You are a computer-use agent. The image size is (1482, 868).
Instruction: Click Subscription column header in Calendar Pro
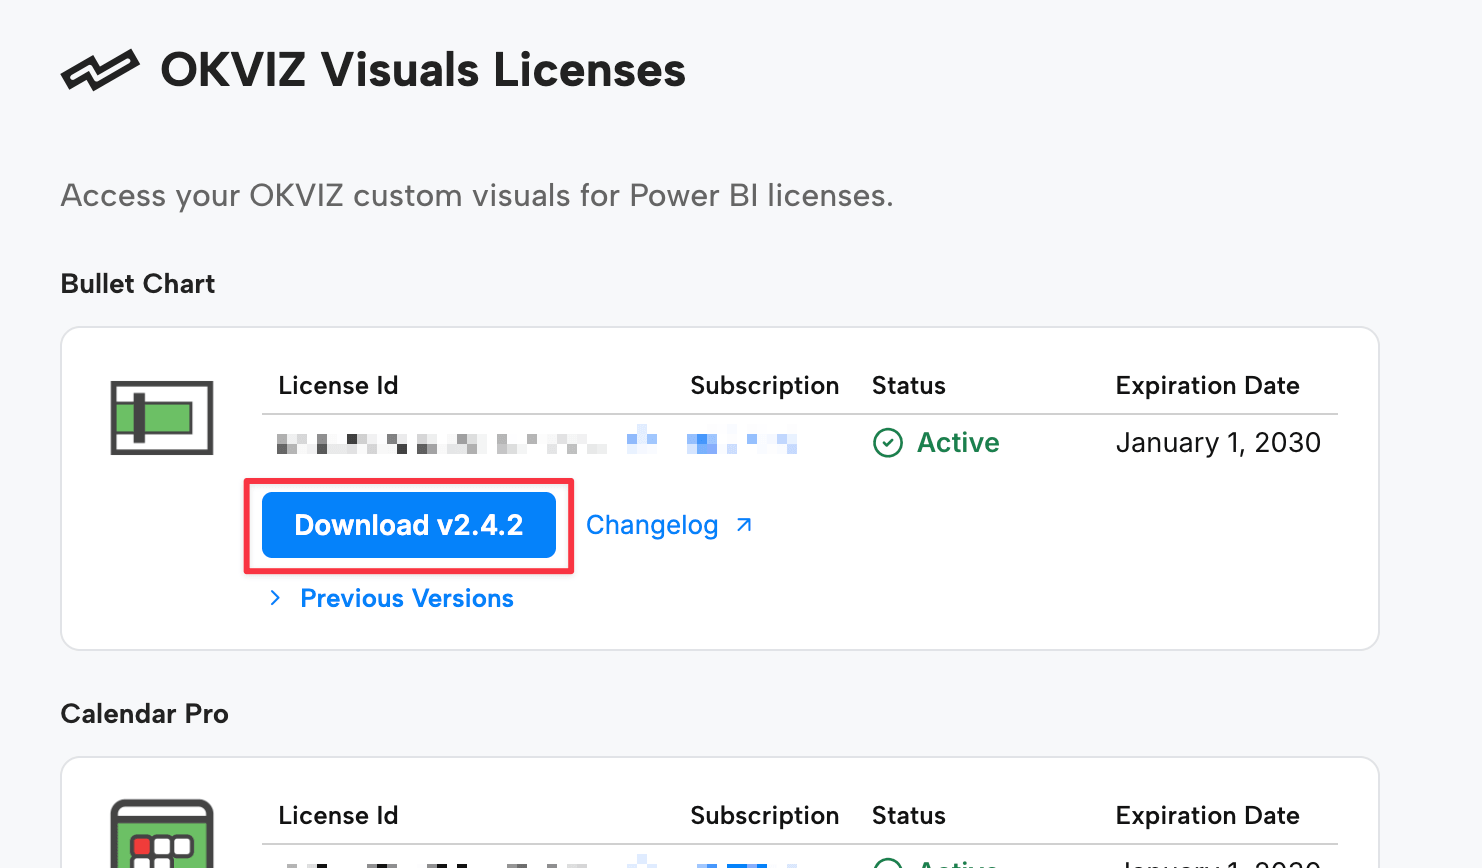(764, 816)
